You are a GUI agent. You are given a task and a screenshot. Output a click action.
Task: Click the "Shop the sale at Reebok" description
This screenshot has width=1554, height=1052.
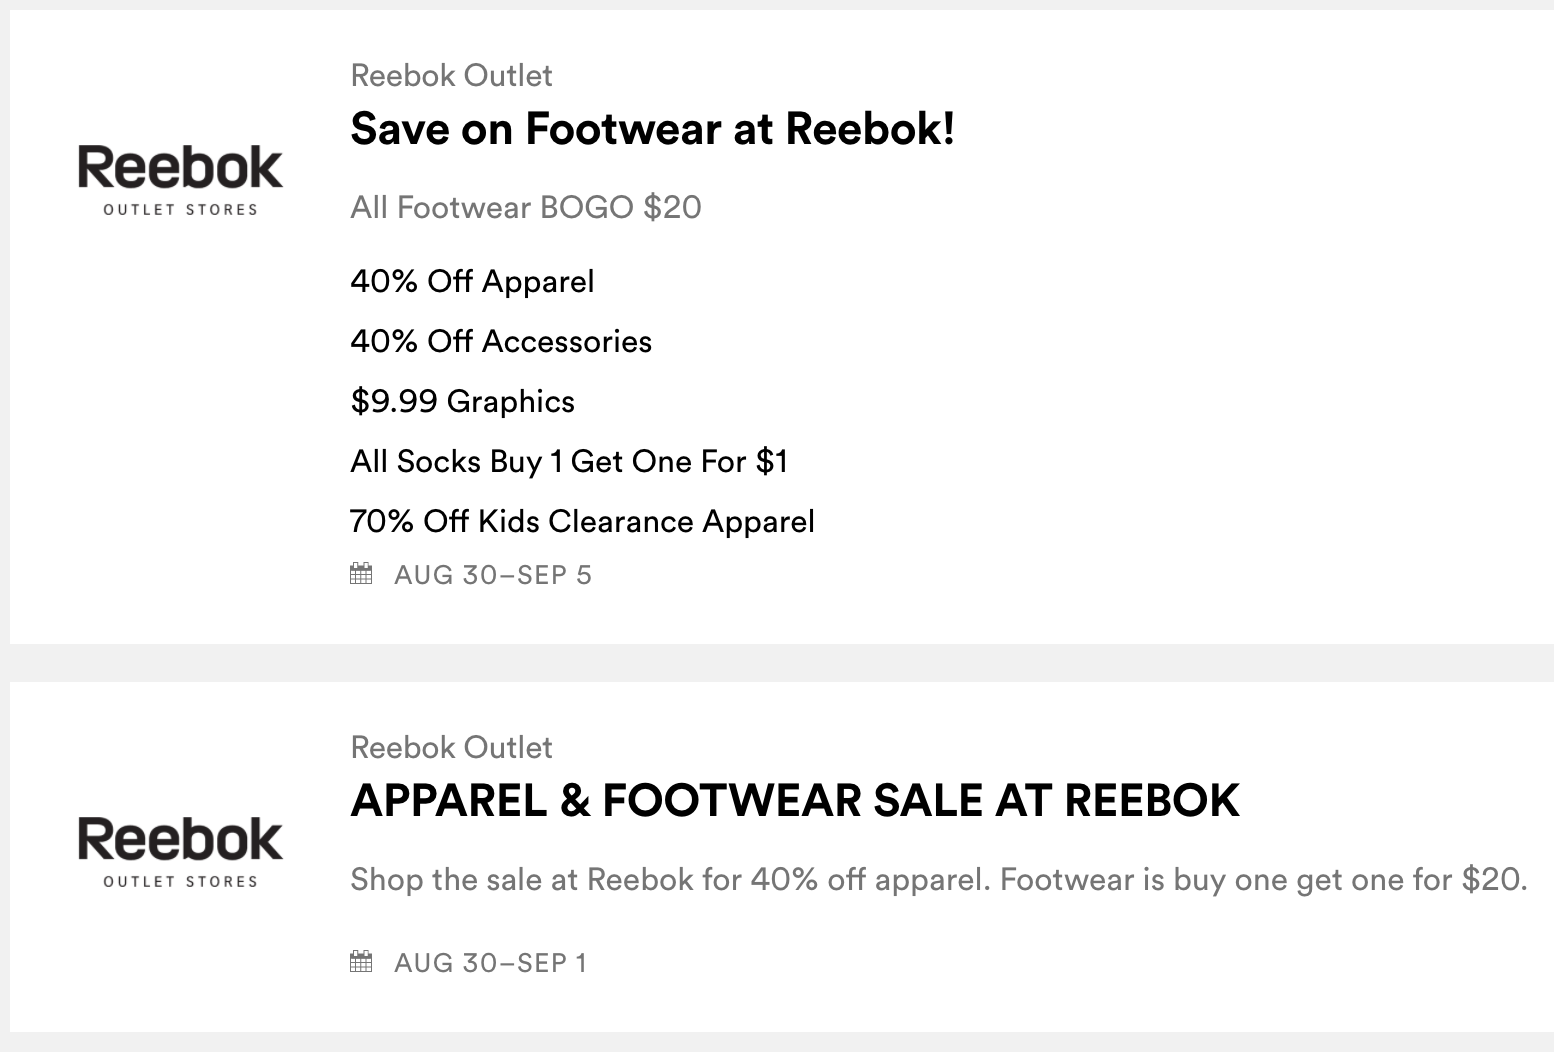pyautogui.click(x=938, y=880)
